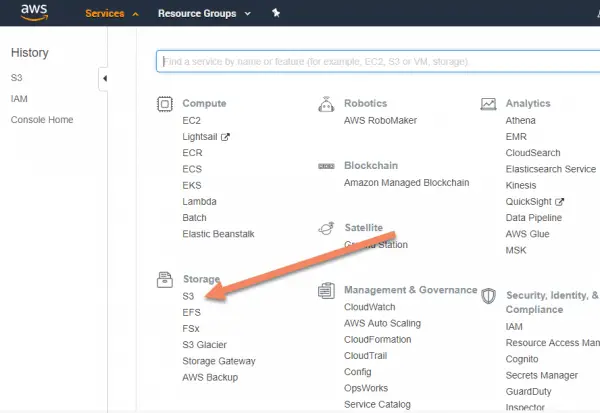600x413 pixels.
Task: Click the pin shortcut icon in header
Action: pos(276,13)
